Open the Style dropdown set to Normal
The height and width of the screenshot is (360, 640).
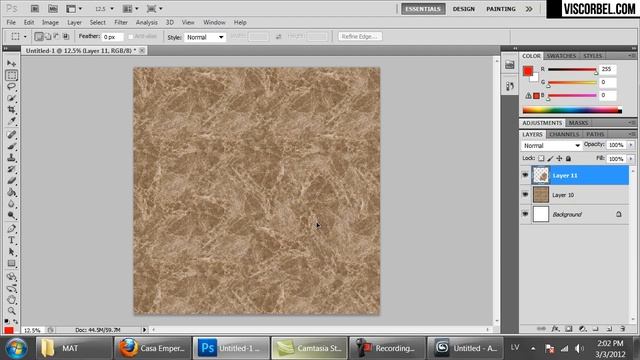(x=205, y=37)
